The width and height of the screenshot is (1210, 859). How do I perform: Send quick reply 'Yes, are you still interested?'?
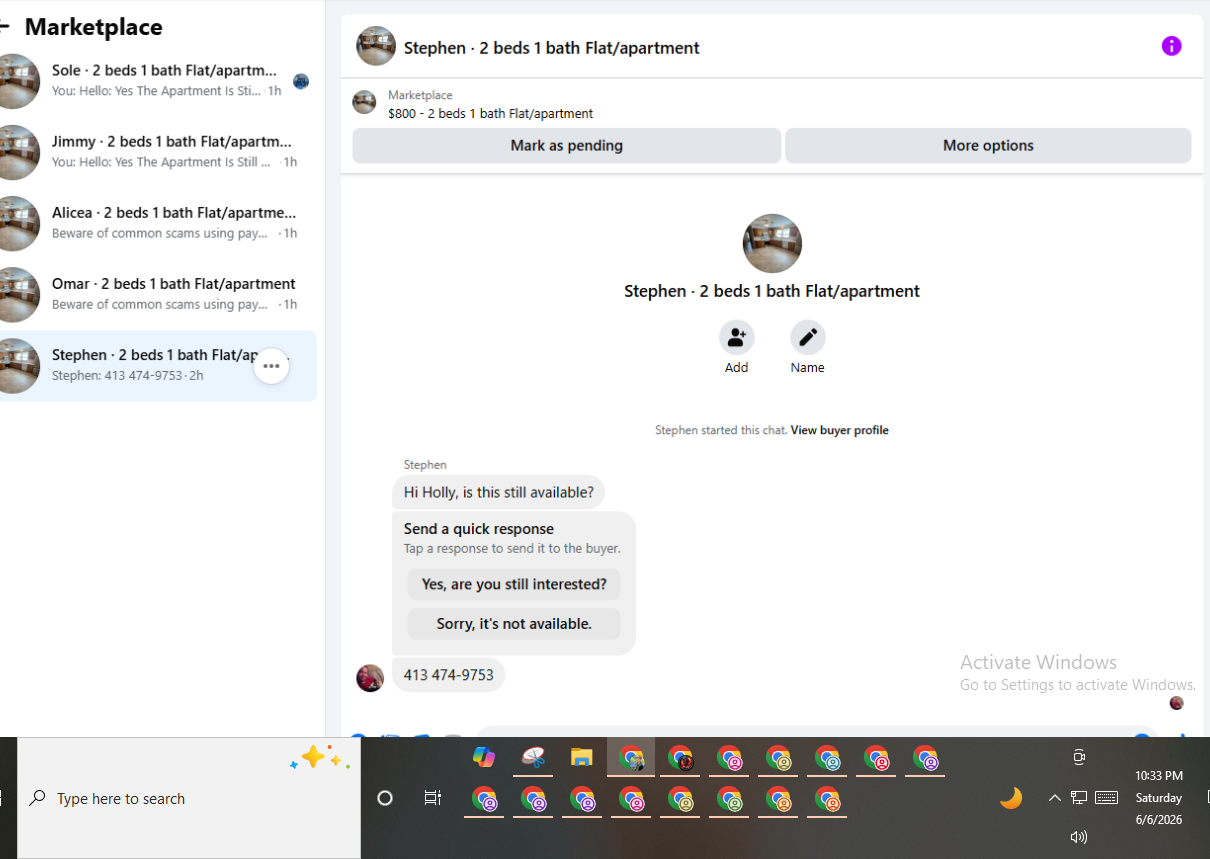click(514, 584)
